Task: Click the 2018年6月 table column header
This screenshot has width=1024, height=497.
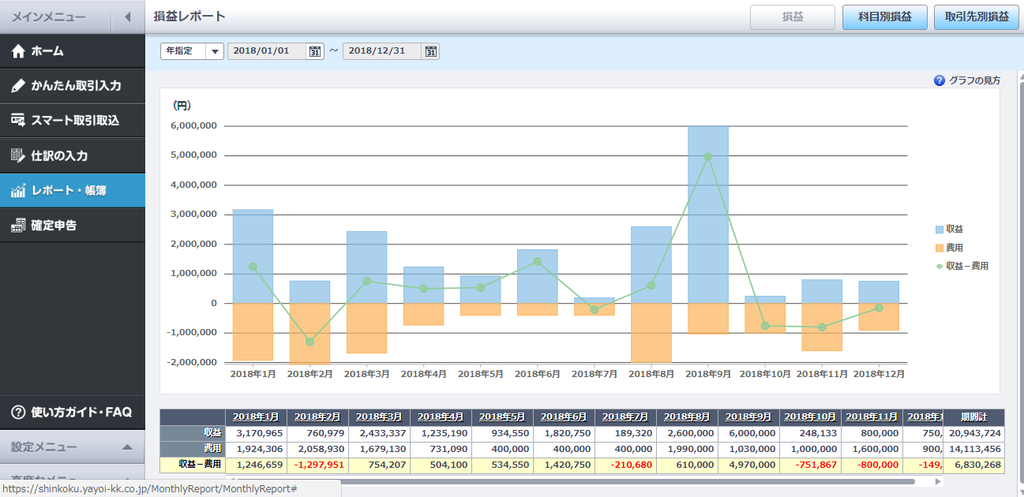Action: point(564,417)
